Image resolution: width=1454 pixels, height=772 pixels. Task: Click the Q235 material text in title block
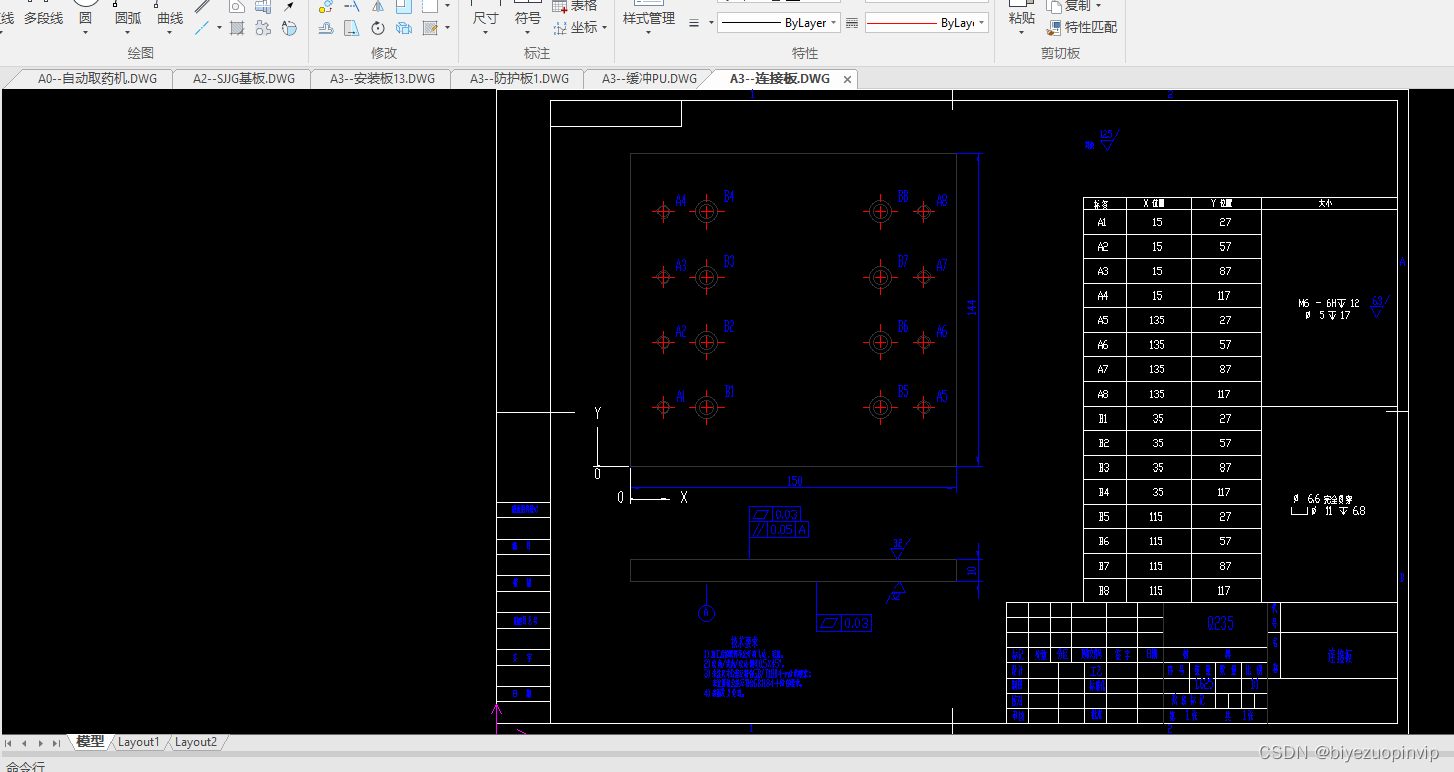click(1221, 622)
